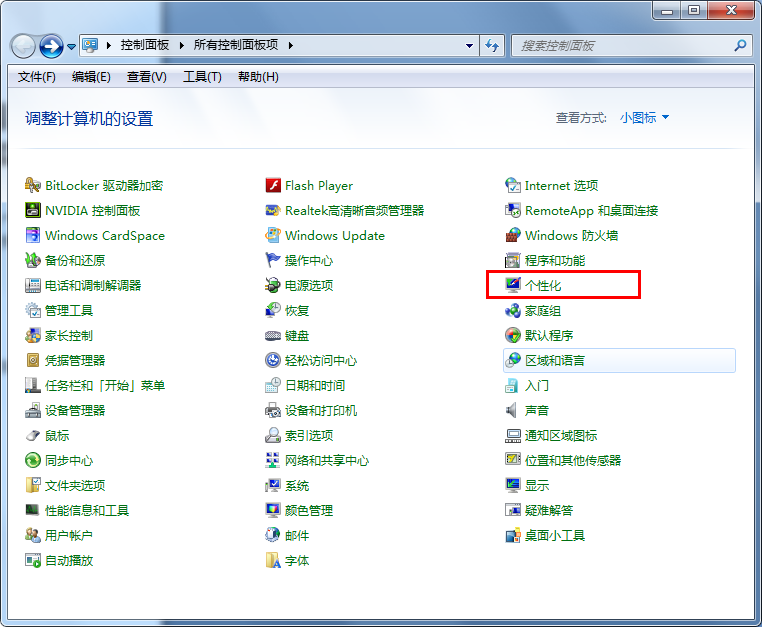The width and height of the screenshot is (762, 627).
Task: Open the 文件夹选项 icon
Action: click(33, 485)
